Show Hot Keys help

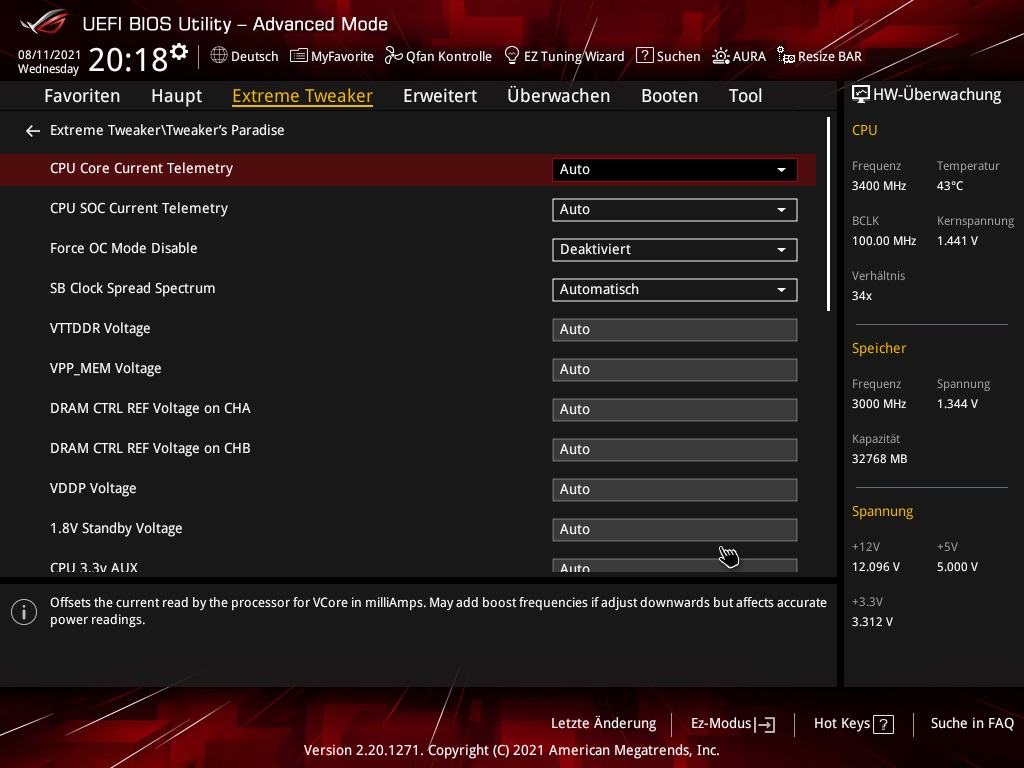click(854, 724)
